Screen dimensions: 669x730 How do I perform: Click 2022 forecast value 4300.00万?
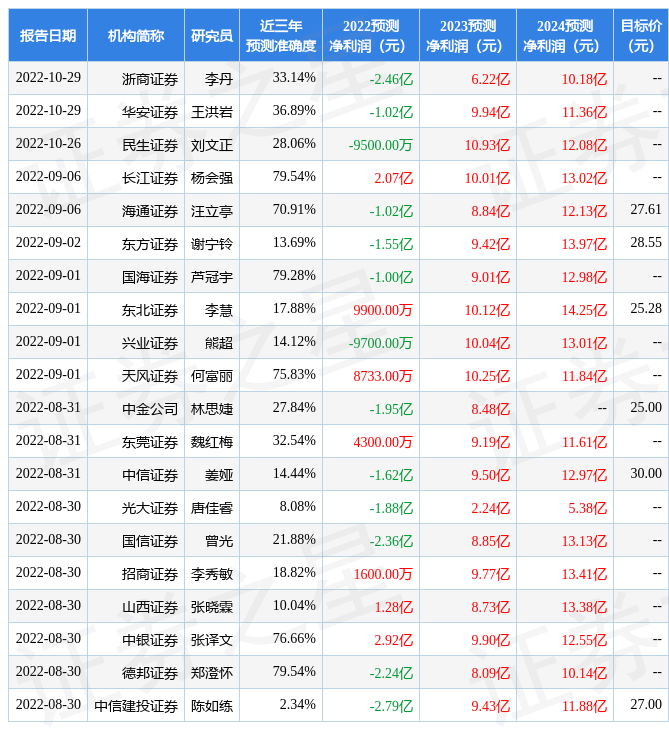[383, 442]
